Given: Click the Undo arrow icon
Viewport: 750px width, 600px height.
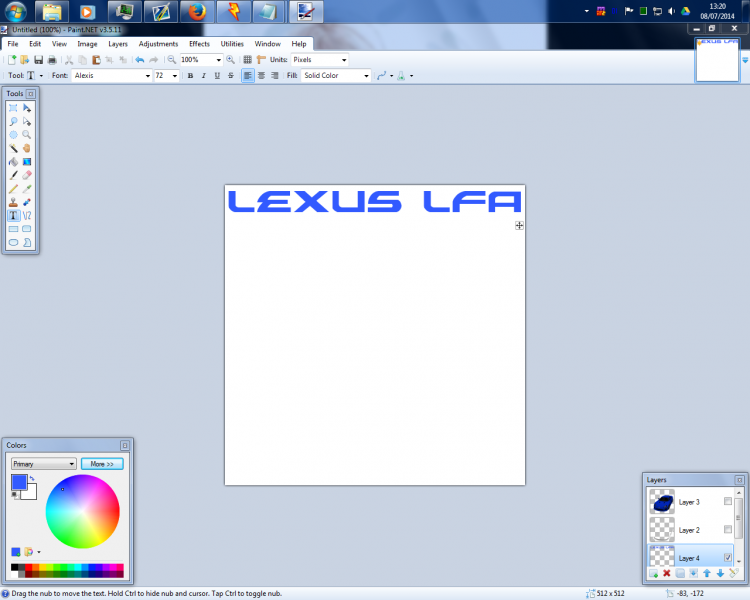Looking at the screenshot, I should coord(140,60).
